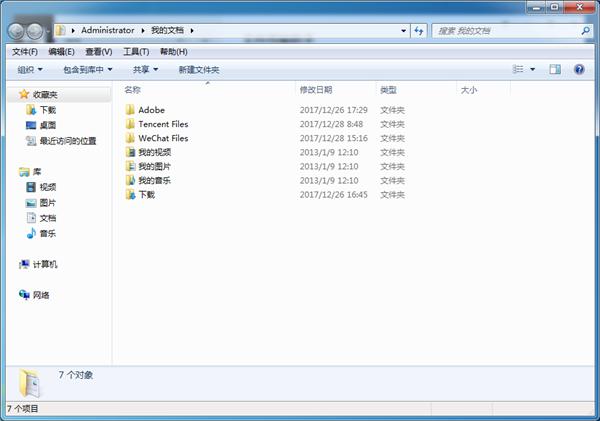The width and height of the screenshot is (600, 421).
Task: Click the change view icon in toolbar
Action: [518, 69]
